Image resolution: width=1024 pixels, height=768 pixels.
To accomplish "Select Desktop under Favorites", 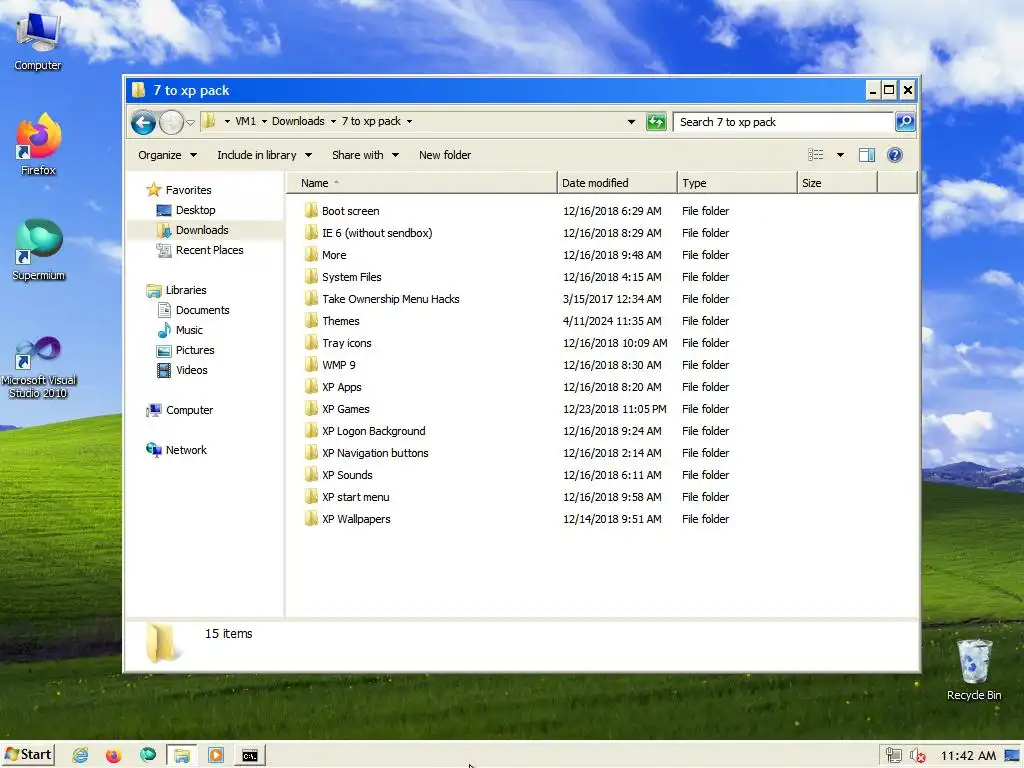I will 195,210.
